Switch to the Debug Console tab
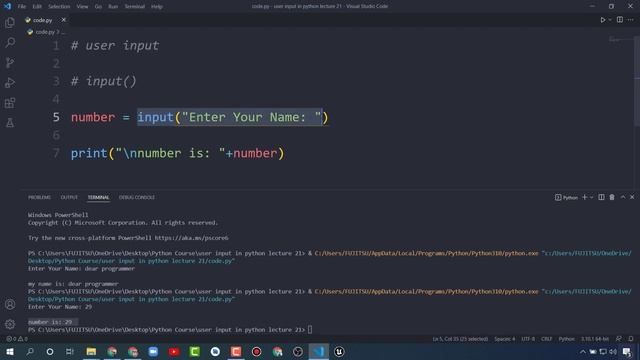The height and width of the screenshot is (360, 640). coord(137,198)
